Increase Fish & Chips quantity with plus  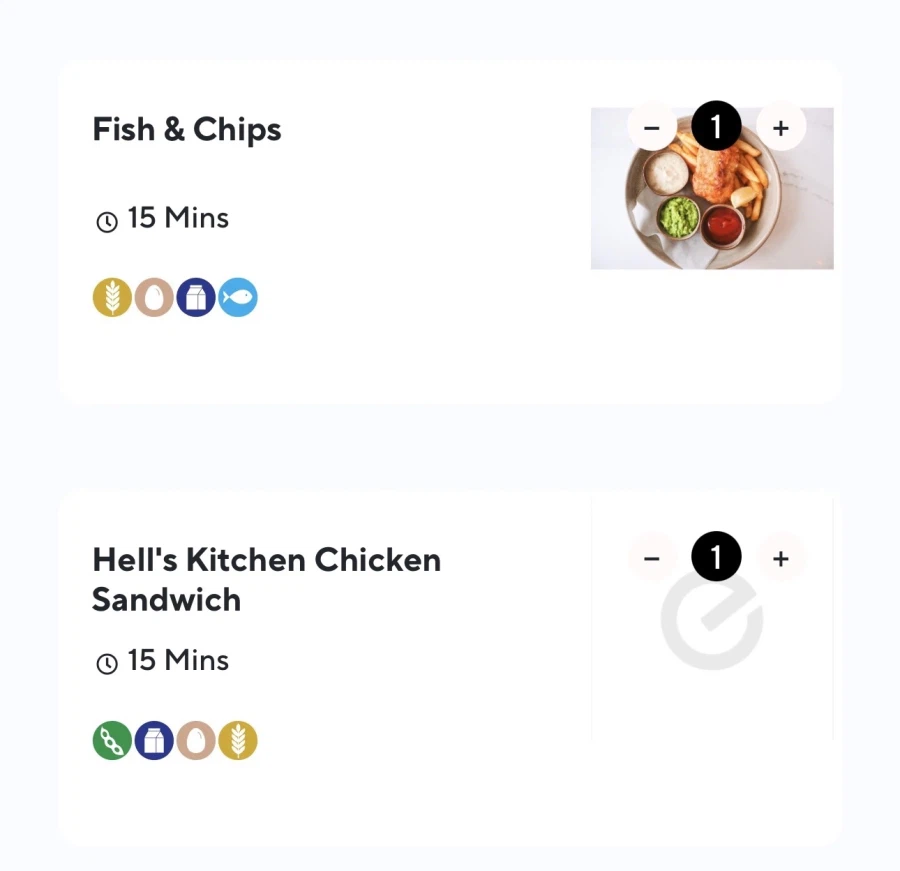coord(781,128)
